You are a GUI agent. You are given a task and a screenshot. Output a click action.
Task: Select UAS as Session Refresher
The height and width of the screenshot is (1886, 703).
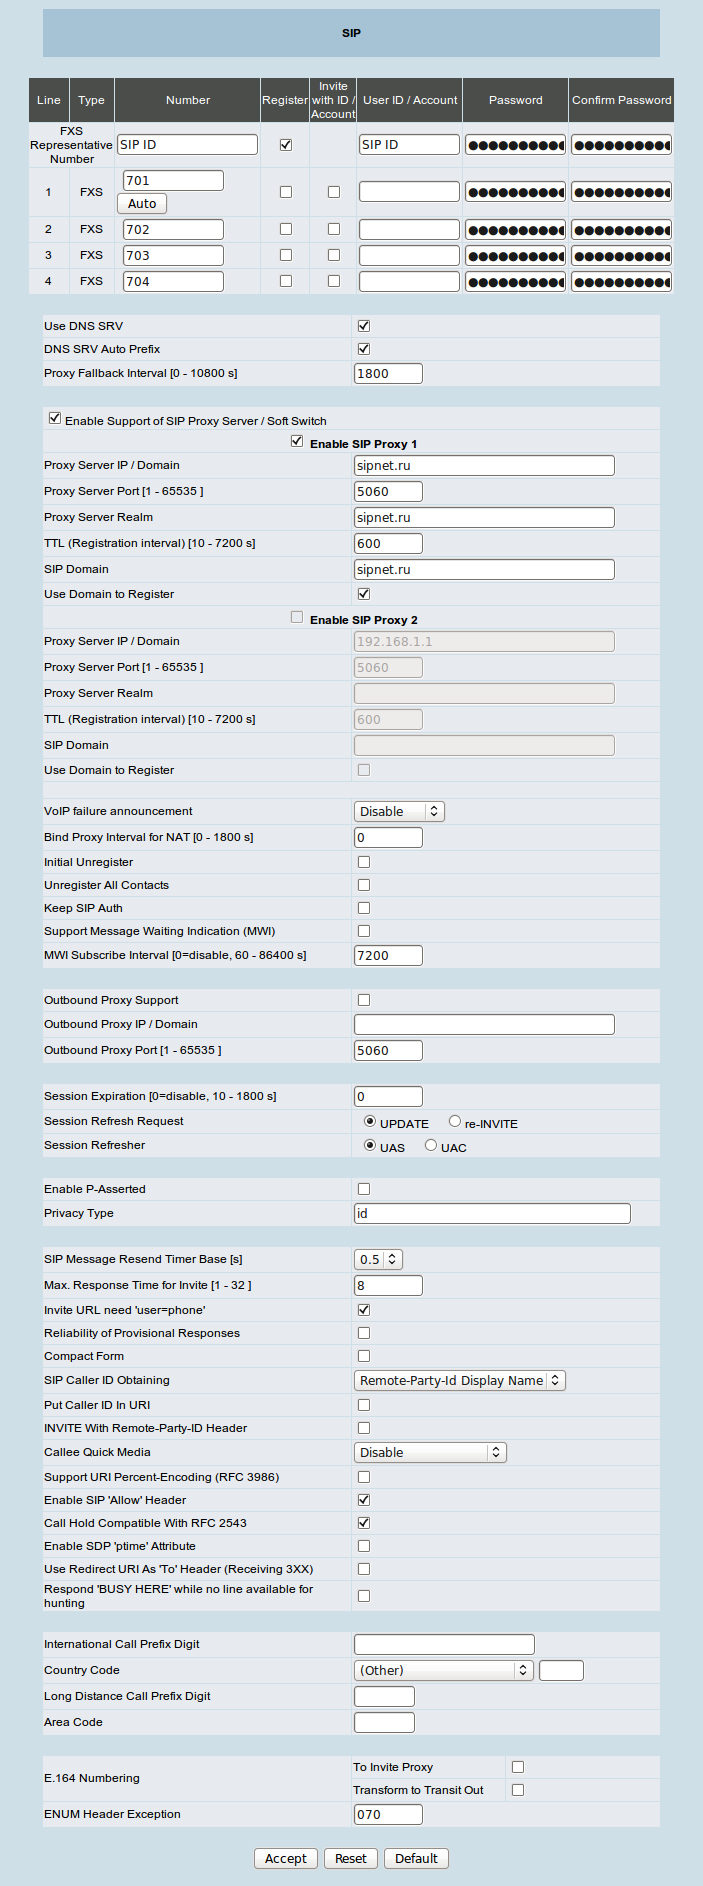pos(370,1146)
